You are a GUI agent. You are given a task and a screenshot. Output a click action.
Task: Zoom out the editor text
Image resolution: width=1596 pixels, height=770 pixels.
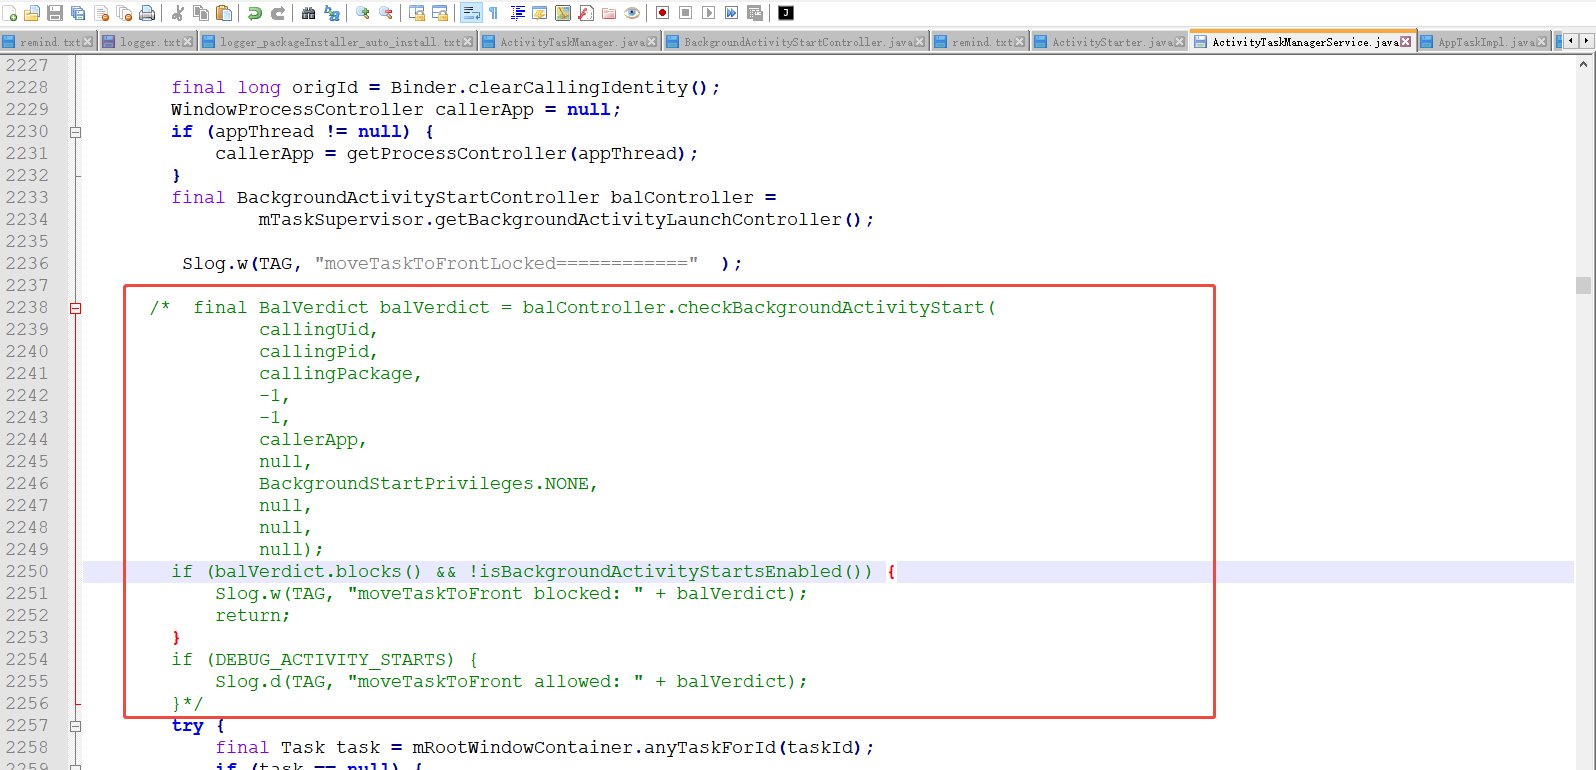pos(385,13)
